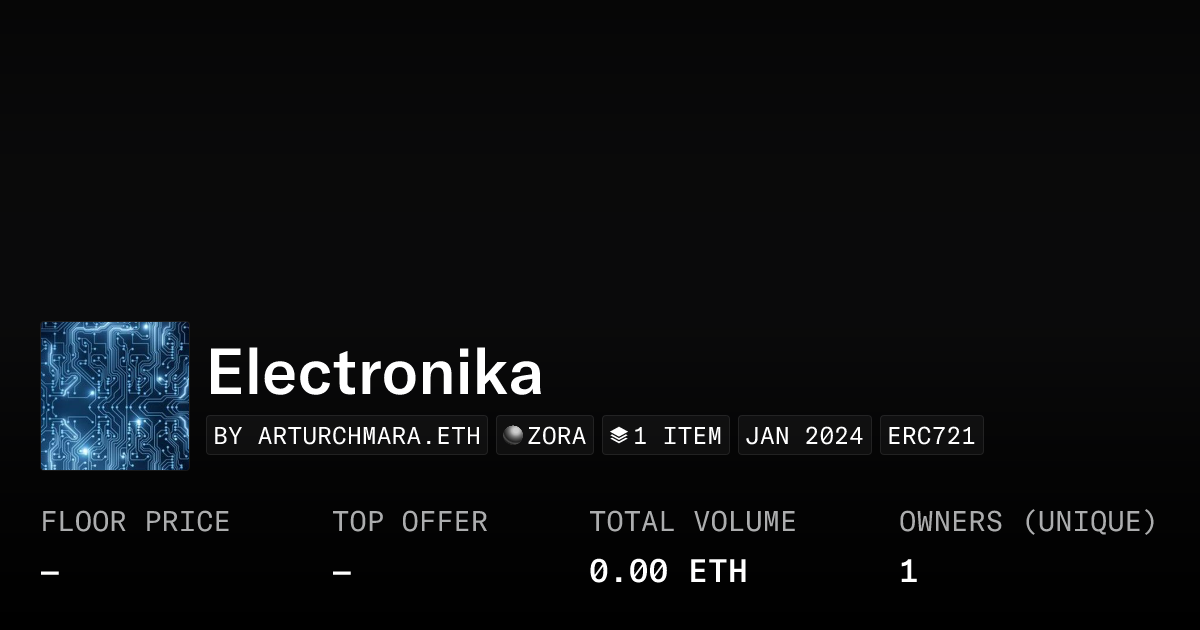Click the Zora sphere logo icon

(513, 435)
